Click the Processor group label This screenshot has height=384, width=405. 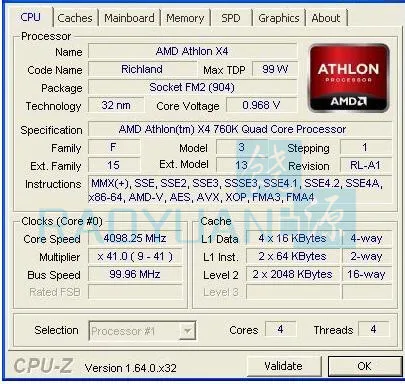46,36
